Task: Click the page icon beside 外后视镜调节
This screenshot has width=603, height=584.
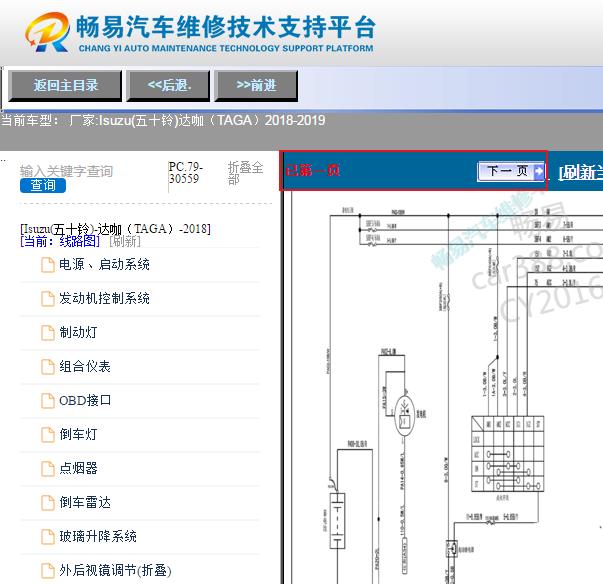Action: point(48,571)
